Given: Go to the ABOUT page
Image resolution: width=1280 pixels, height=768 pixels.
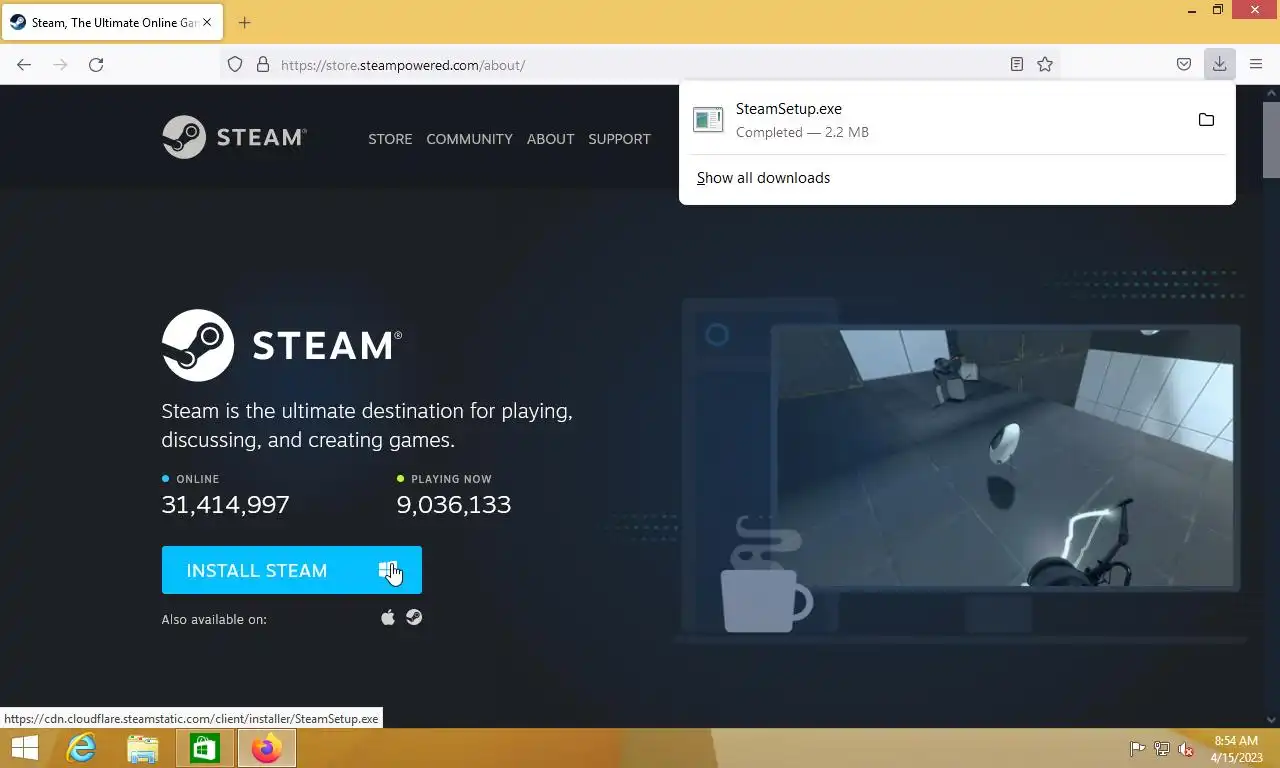Looking at the screenshot, I should point(550,139).
